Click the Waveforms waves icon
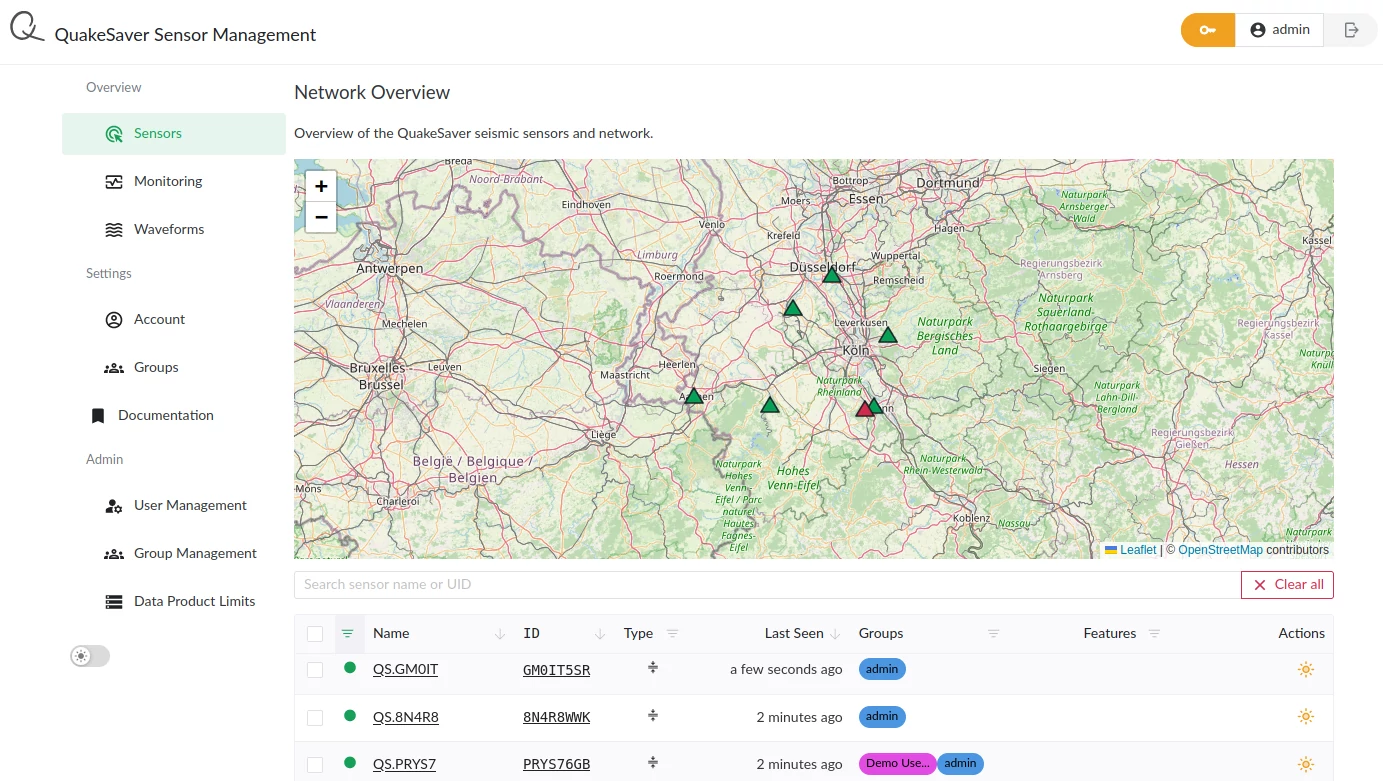 (x=114, y=230)
